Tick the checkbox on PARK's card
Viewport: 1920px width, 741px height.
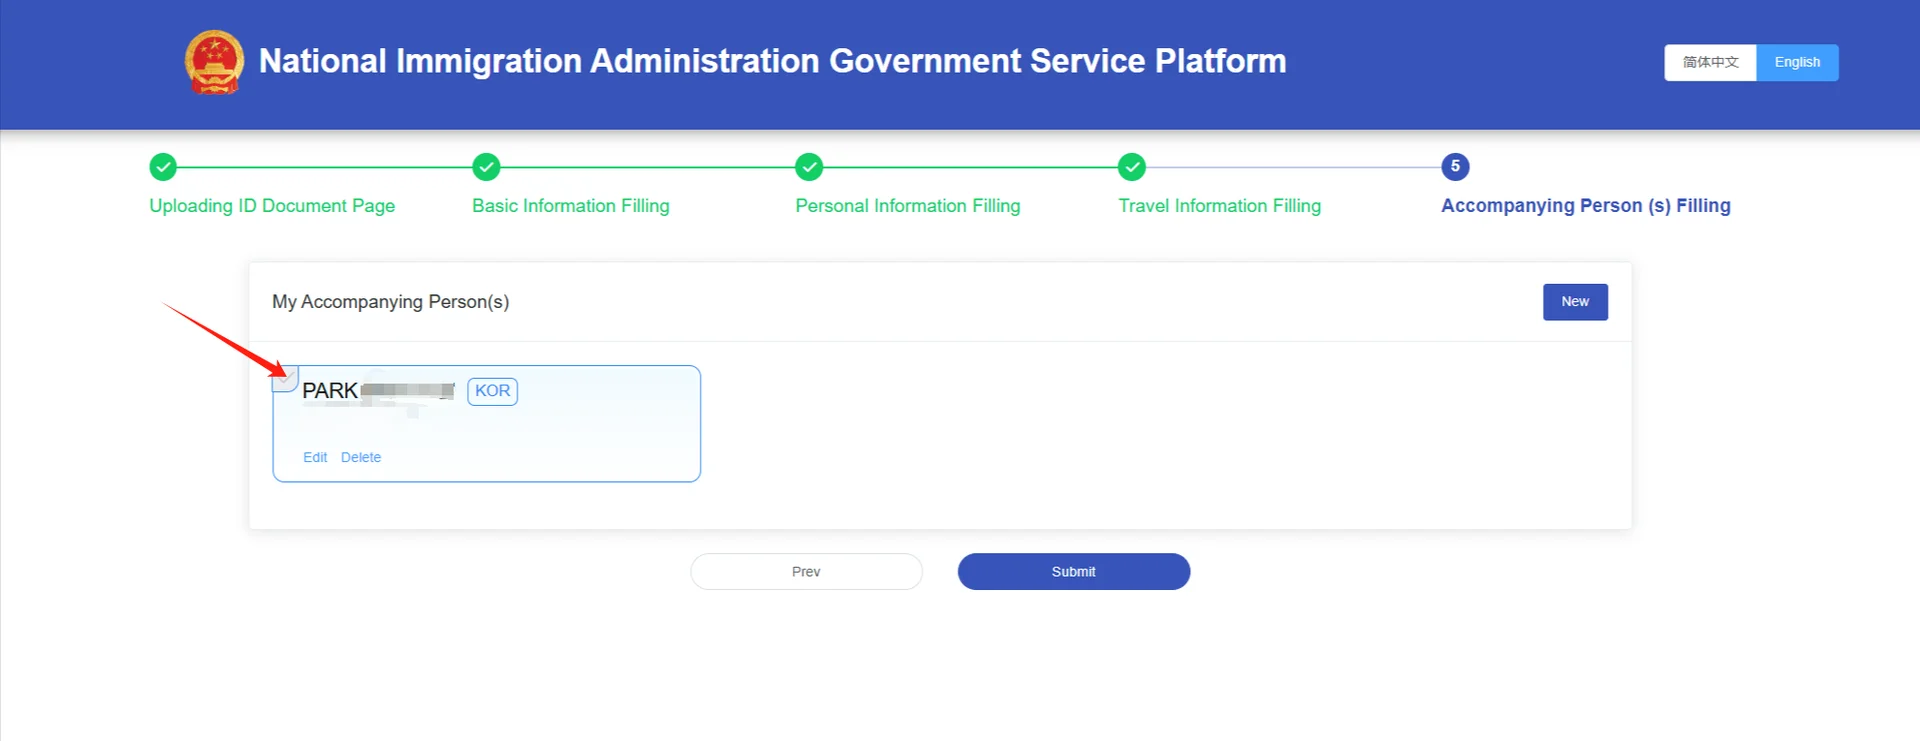point(285,378)
